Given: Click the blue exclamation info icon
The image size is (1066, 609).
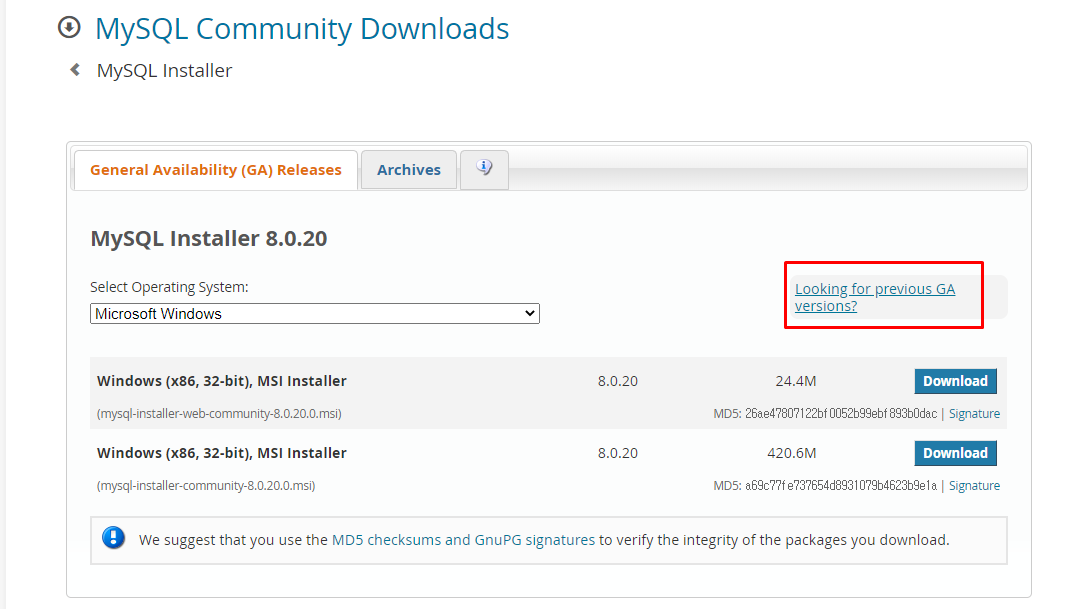Looking at the screenshot, I should [x=114, y=538].
